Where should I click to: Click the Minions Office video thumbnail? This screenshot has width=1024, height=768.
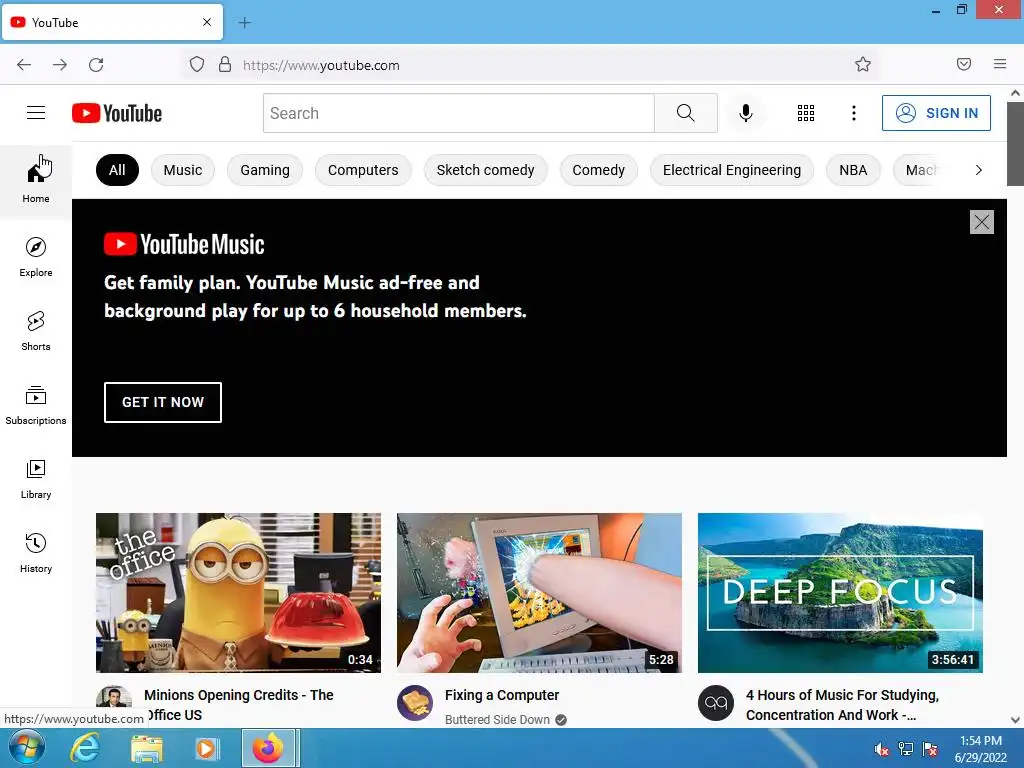pos(238,593)
